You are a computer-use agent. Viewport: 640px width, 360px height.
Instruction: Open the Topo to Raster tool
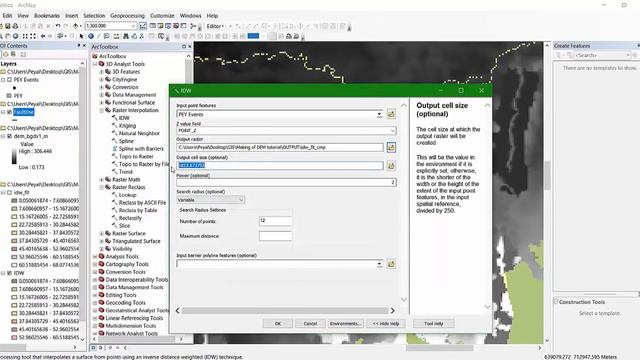[x=136, y=157]
